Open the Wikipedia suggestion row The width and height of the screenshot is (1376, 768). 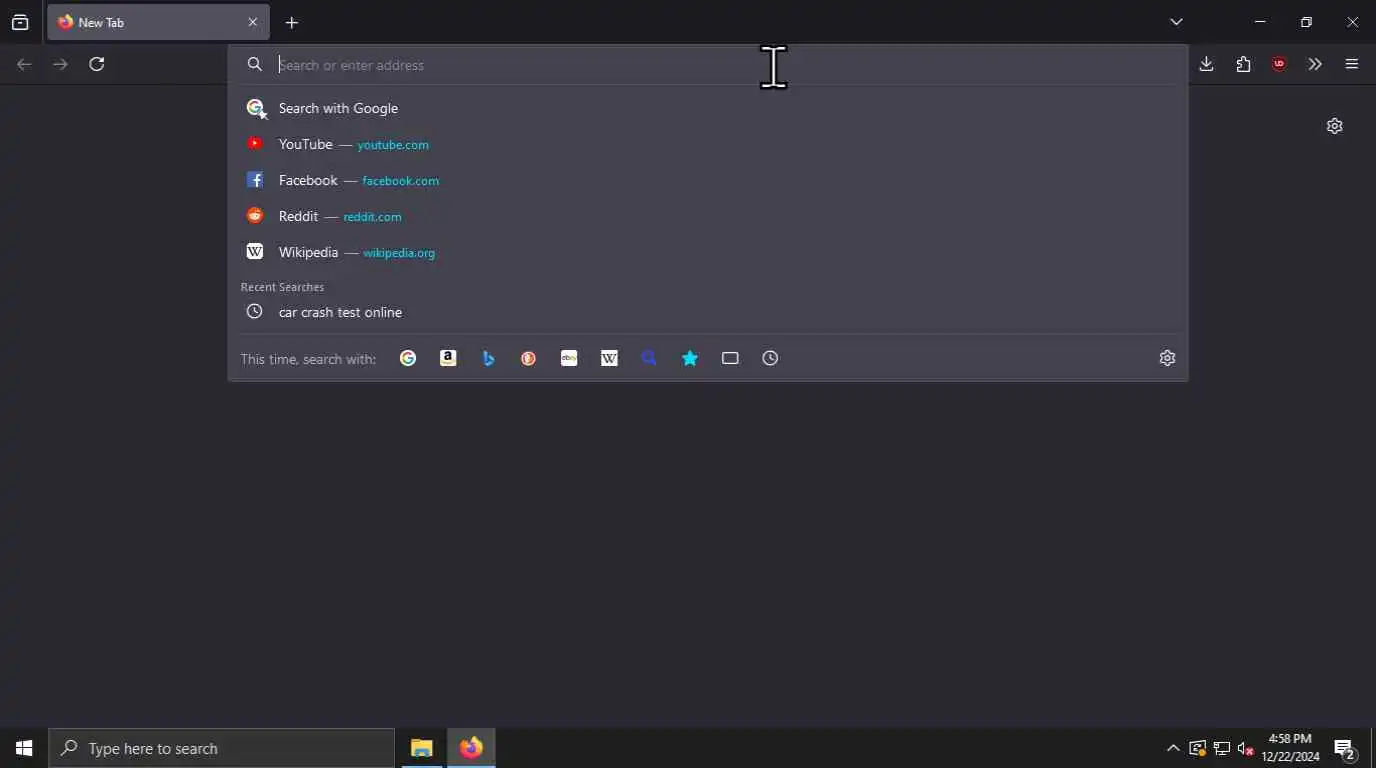click(708, 252)
